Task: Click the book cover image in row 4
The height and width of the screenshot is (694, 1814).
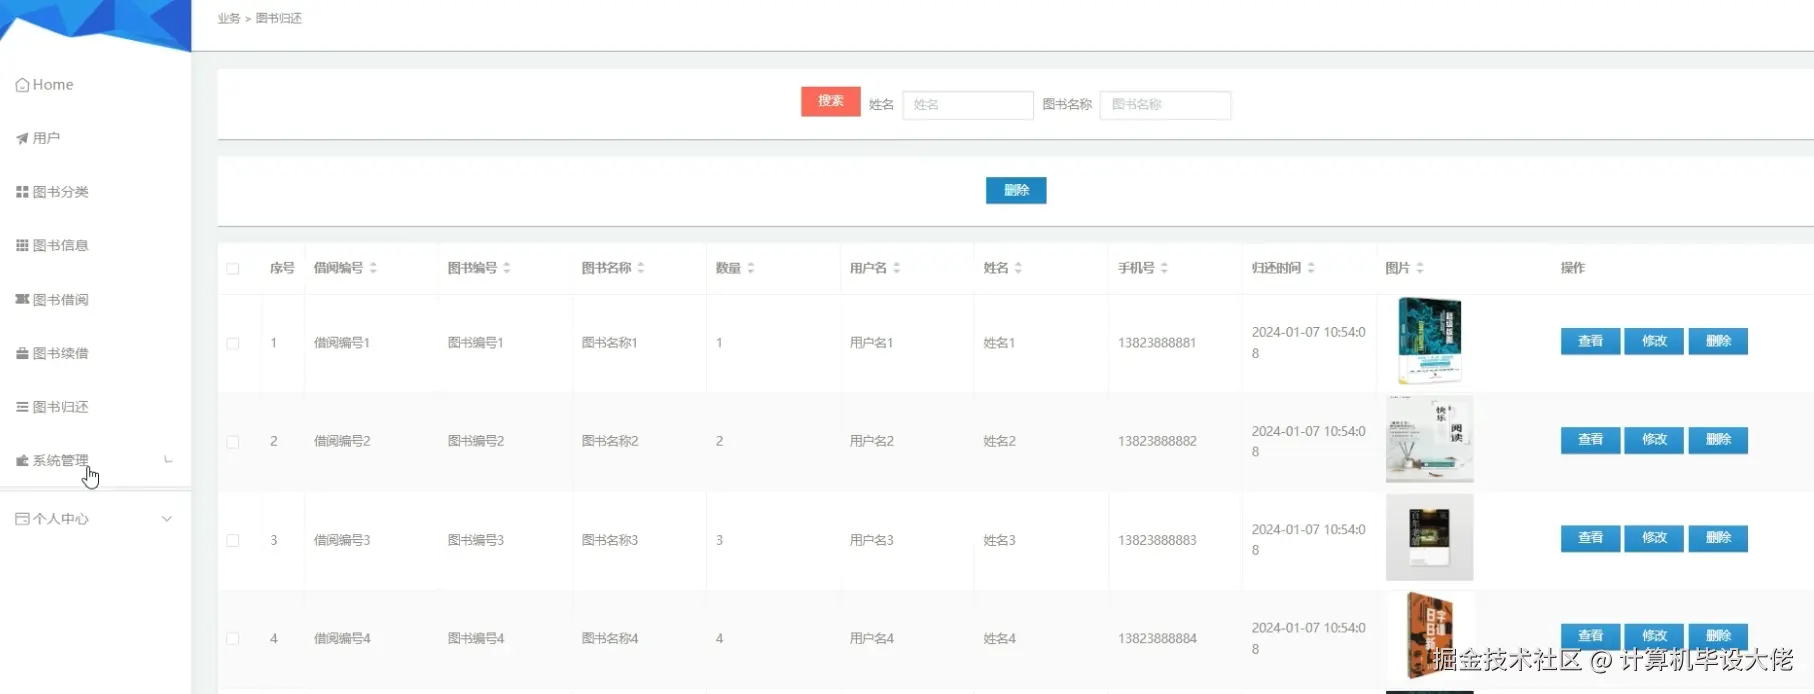Action: point(1429,636)
